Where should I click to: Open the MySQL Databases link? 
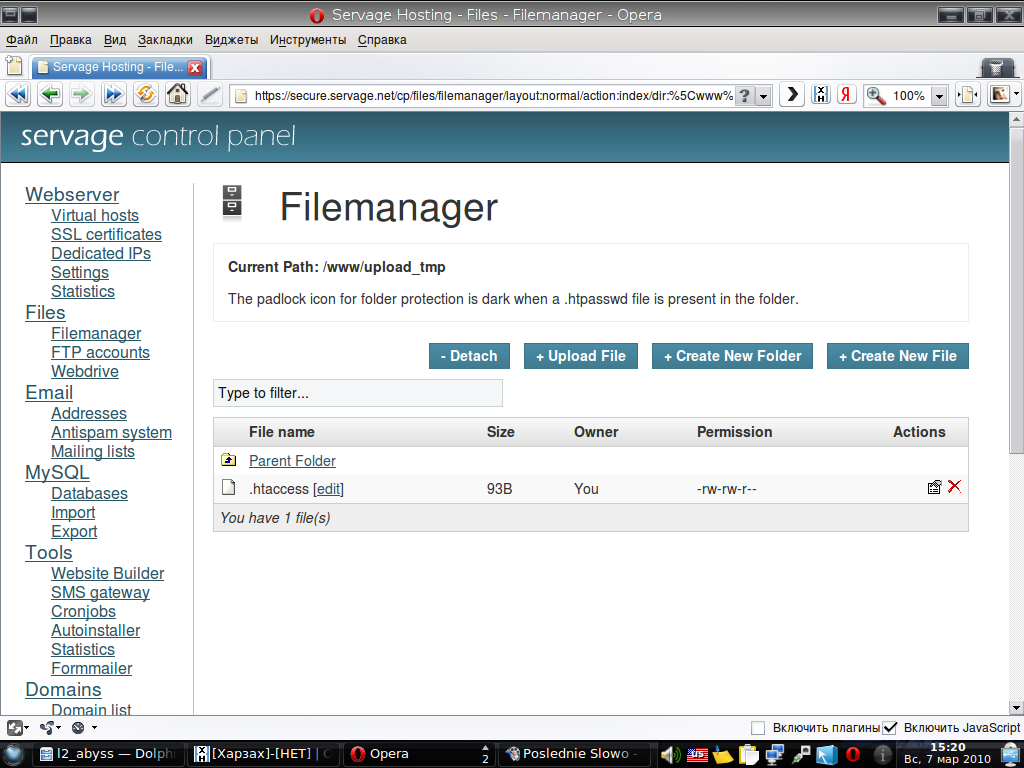(x=89, y=494)
